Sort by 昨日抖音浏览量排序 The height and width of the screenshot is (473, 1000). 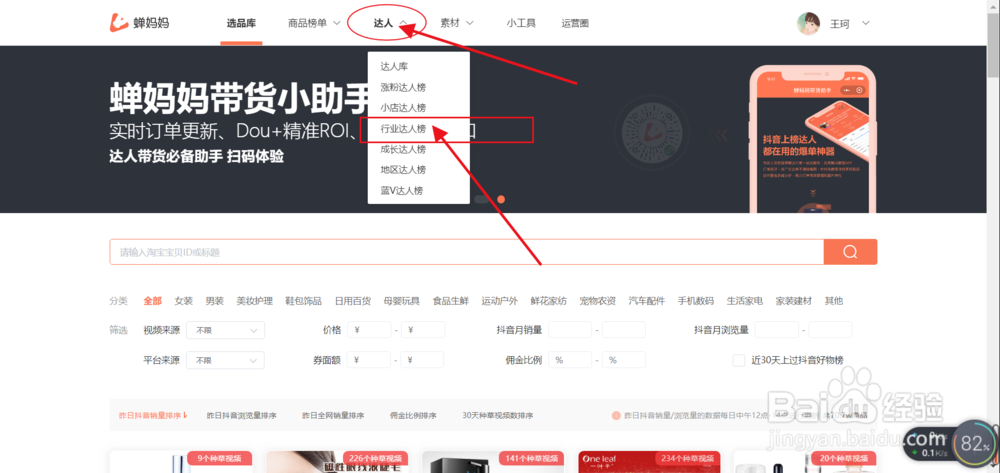(242, 416)
